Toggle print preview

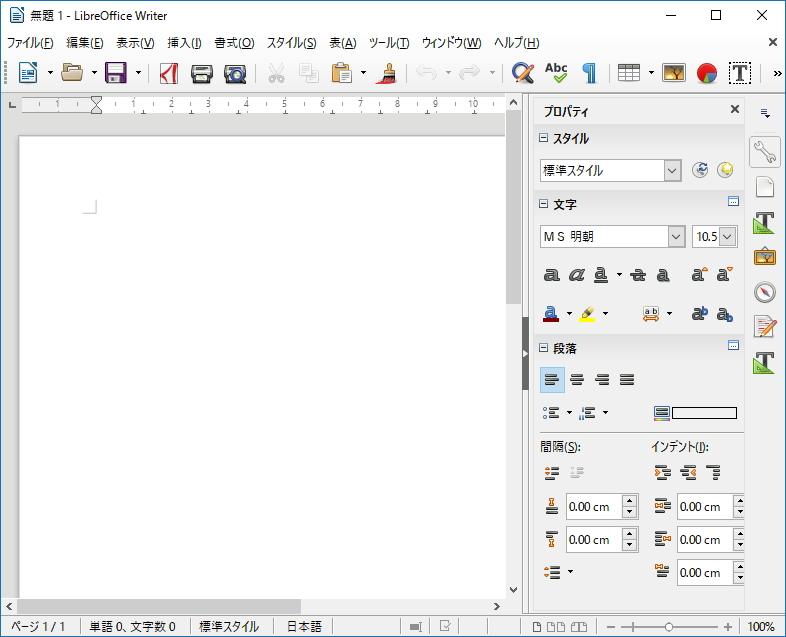click(235, 74)
